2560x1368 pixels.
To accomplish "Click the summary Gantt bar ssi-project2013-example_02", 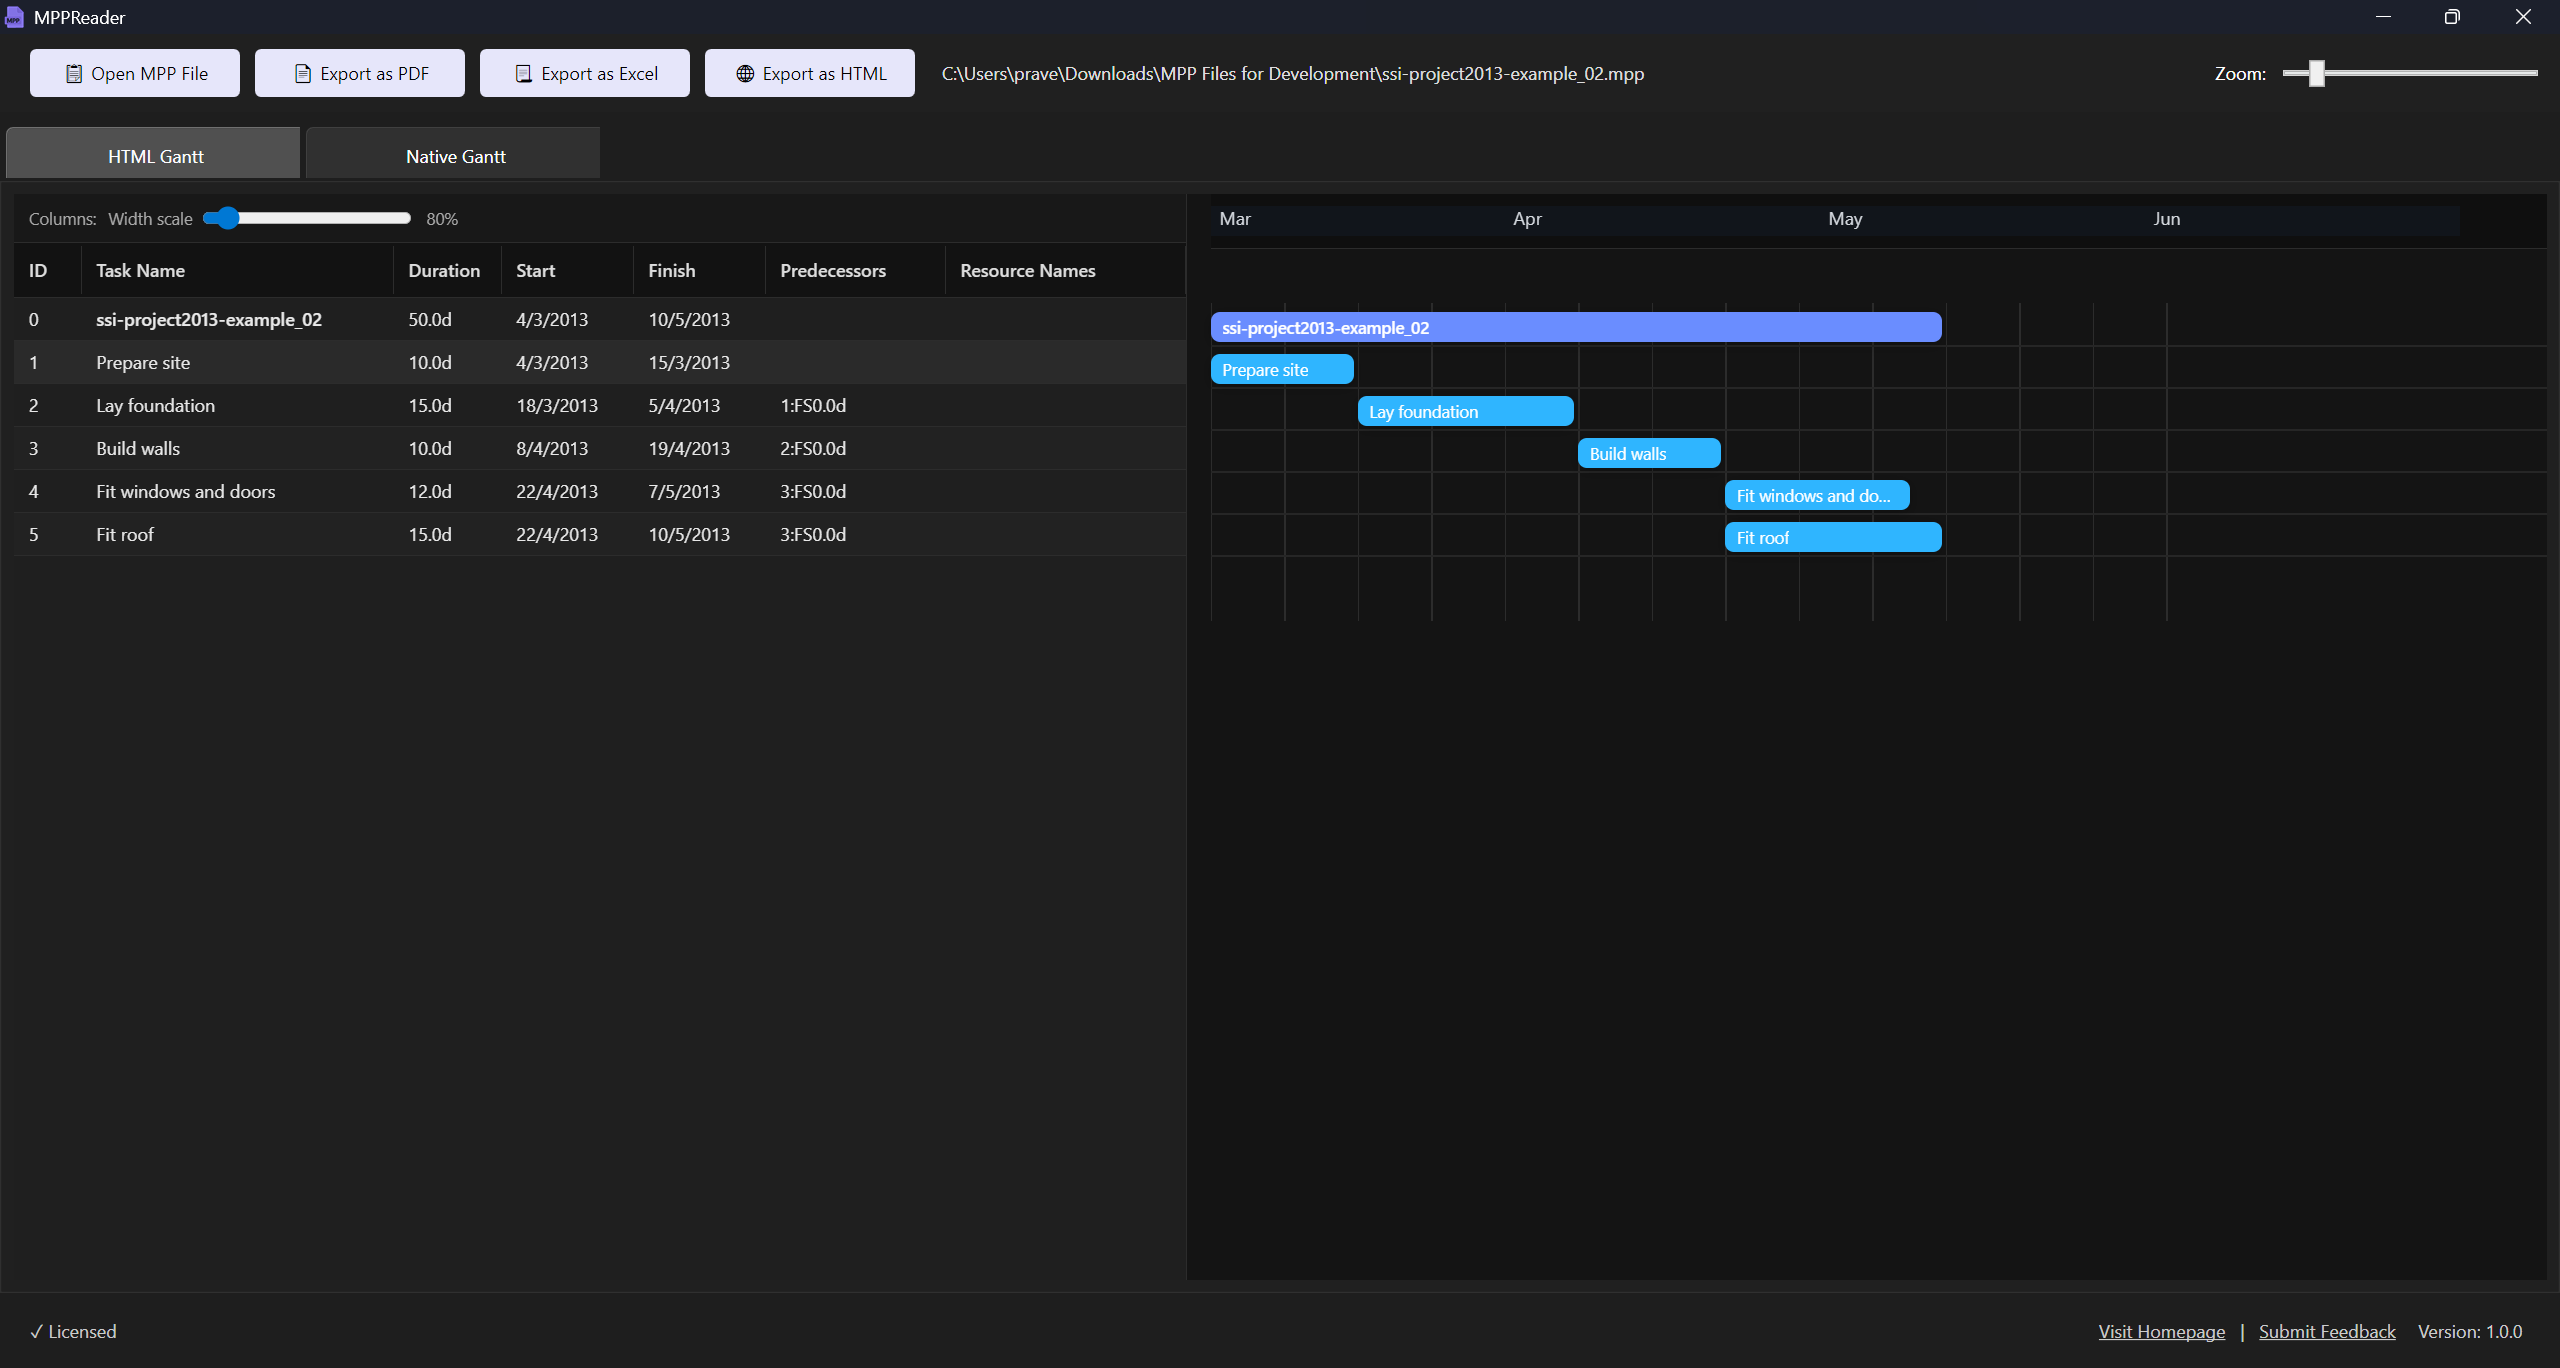I will tap(1576, 327).
